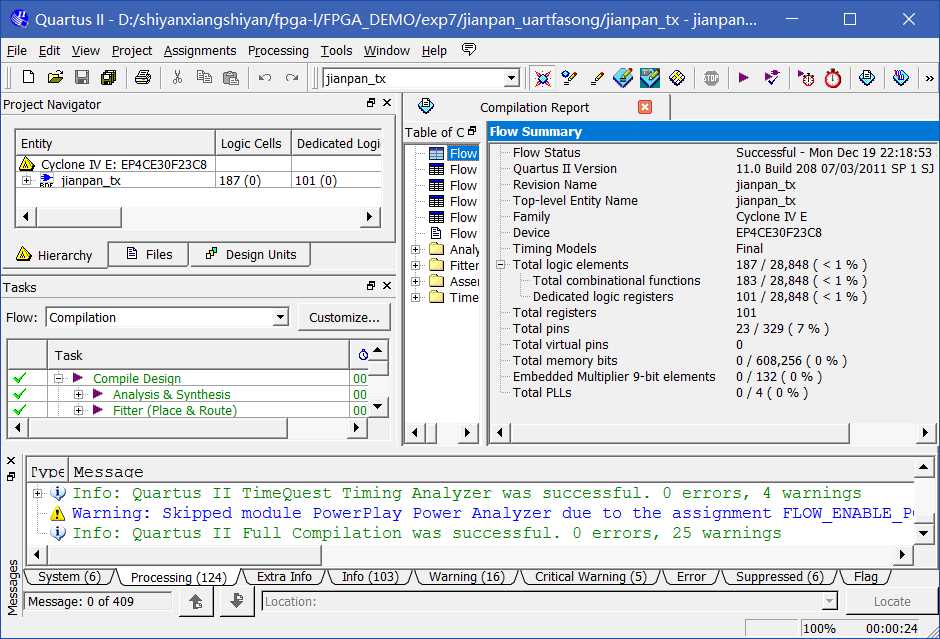This screenshot has height=639, width=940.
Task: Switch to the Critical Warning (5) tab
Action: point(590,577)
